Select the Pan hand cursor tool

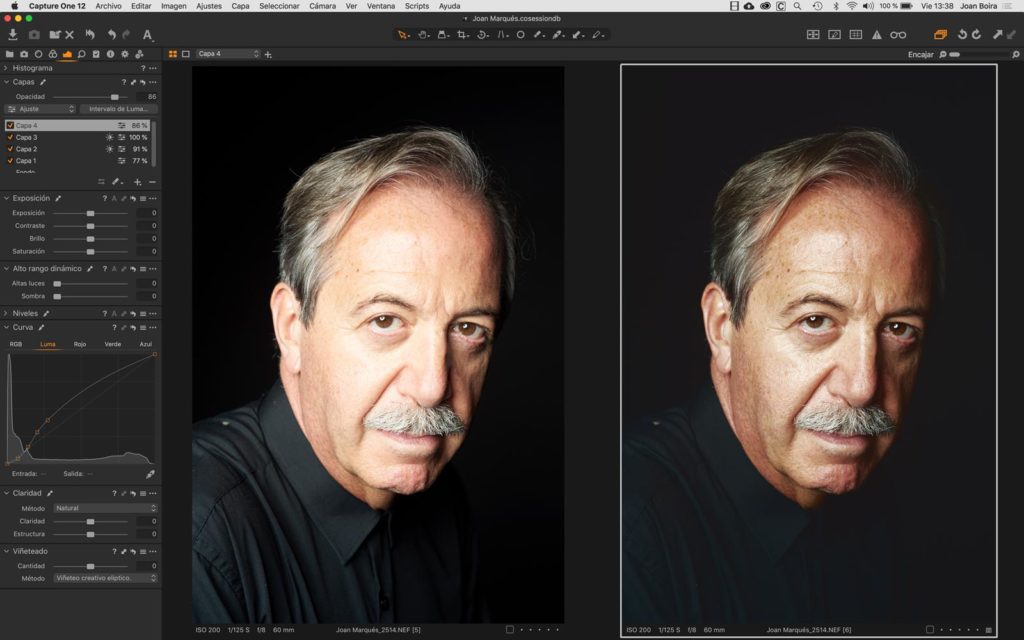click(423, 35)
